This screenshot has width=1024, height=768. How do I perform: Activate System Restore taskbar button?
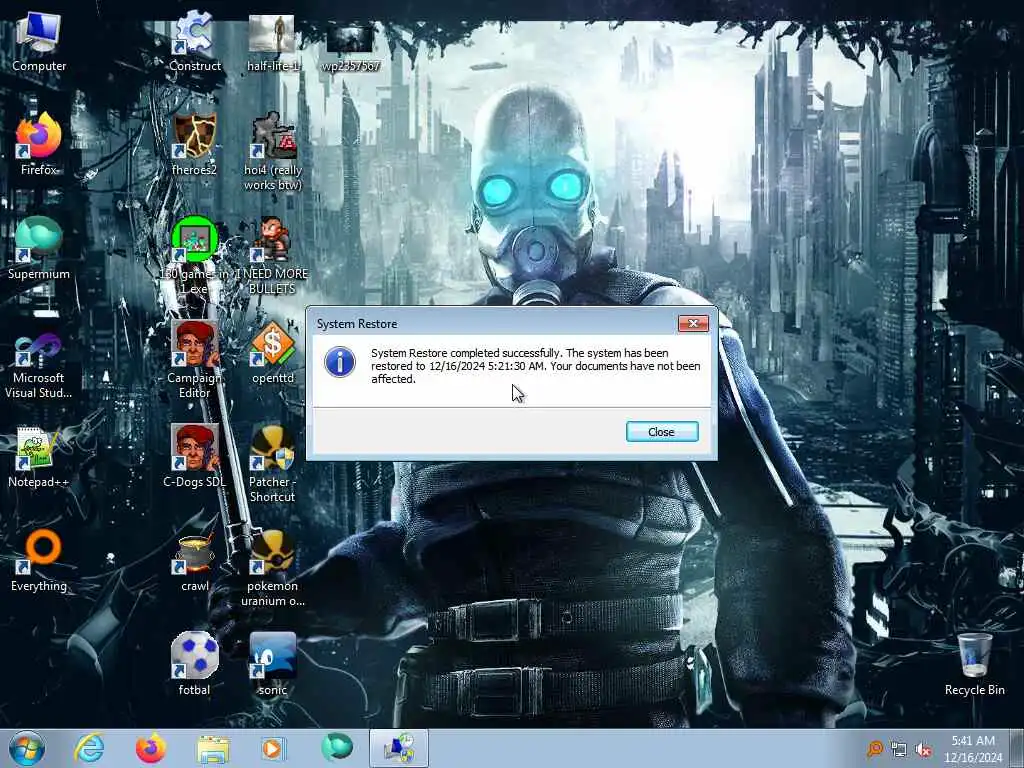pyautogui.click(x=399, y=748)
